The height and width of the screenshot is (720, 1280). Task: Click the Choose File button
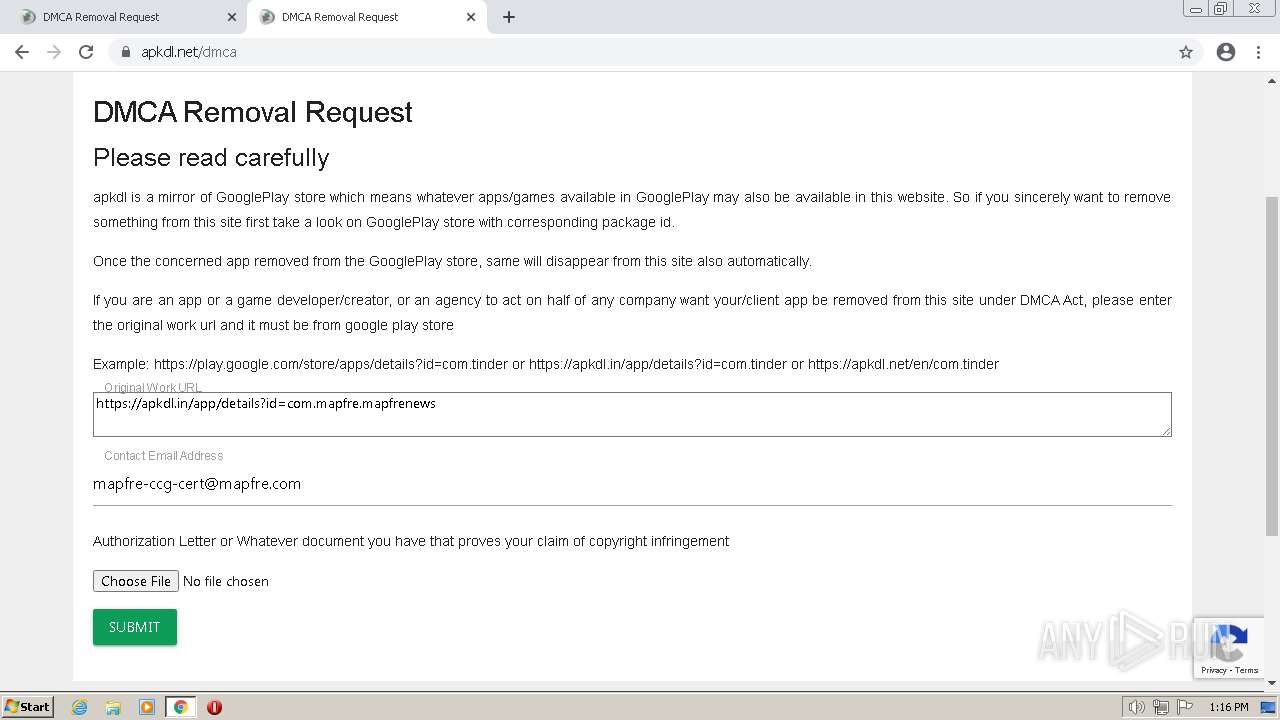pyautogui.click(x=136, y=581)
